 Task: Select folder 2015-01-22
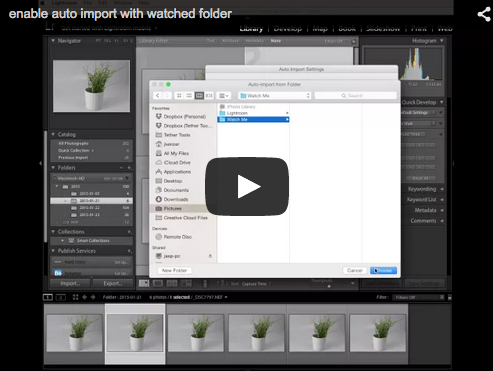click(91, 208)
